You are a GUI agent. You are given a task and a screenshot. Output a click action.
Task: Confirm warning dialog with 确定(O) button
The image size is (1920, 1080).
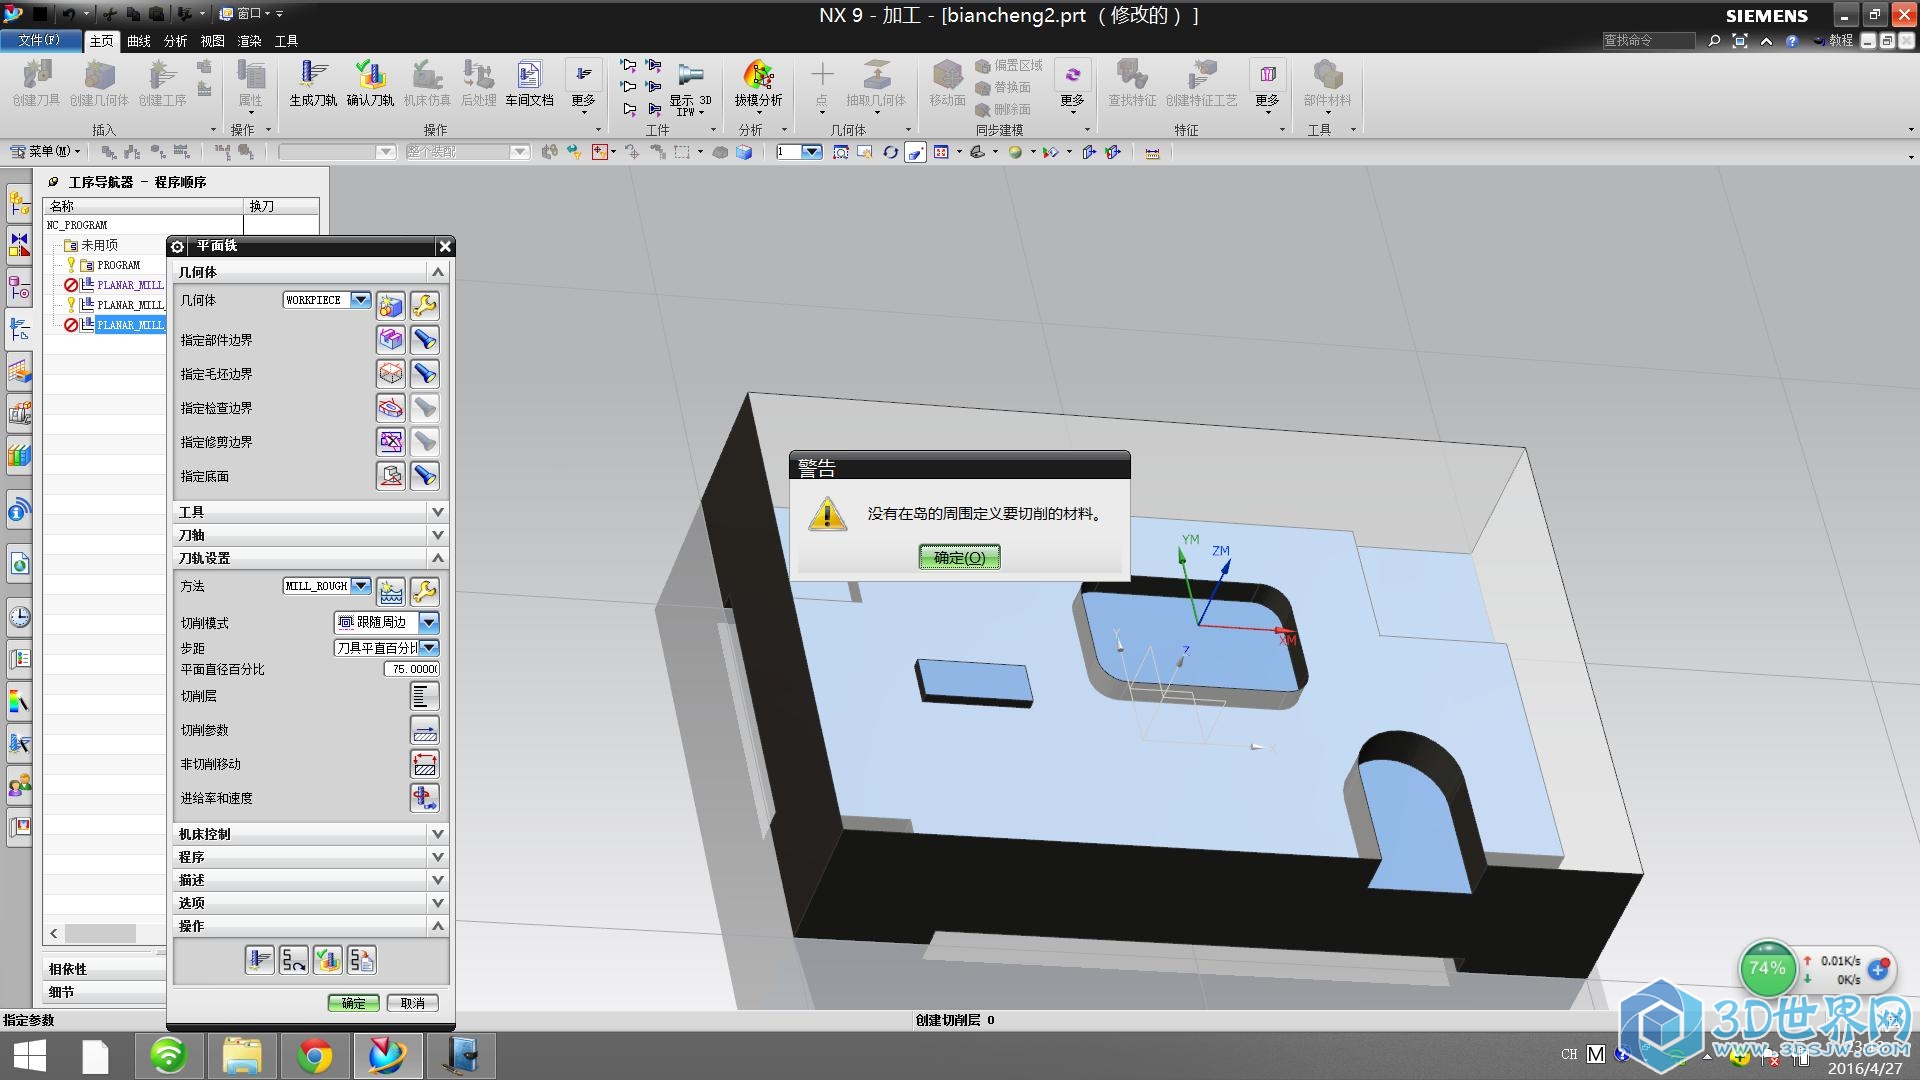click(960, 558)
